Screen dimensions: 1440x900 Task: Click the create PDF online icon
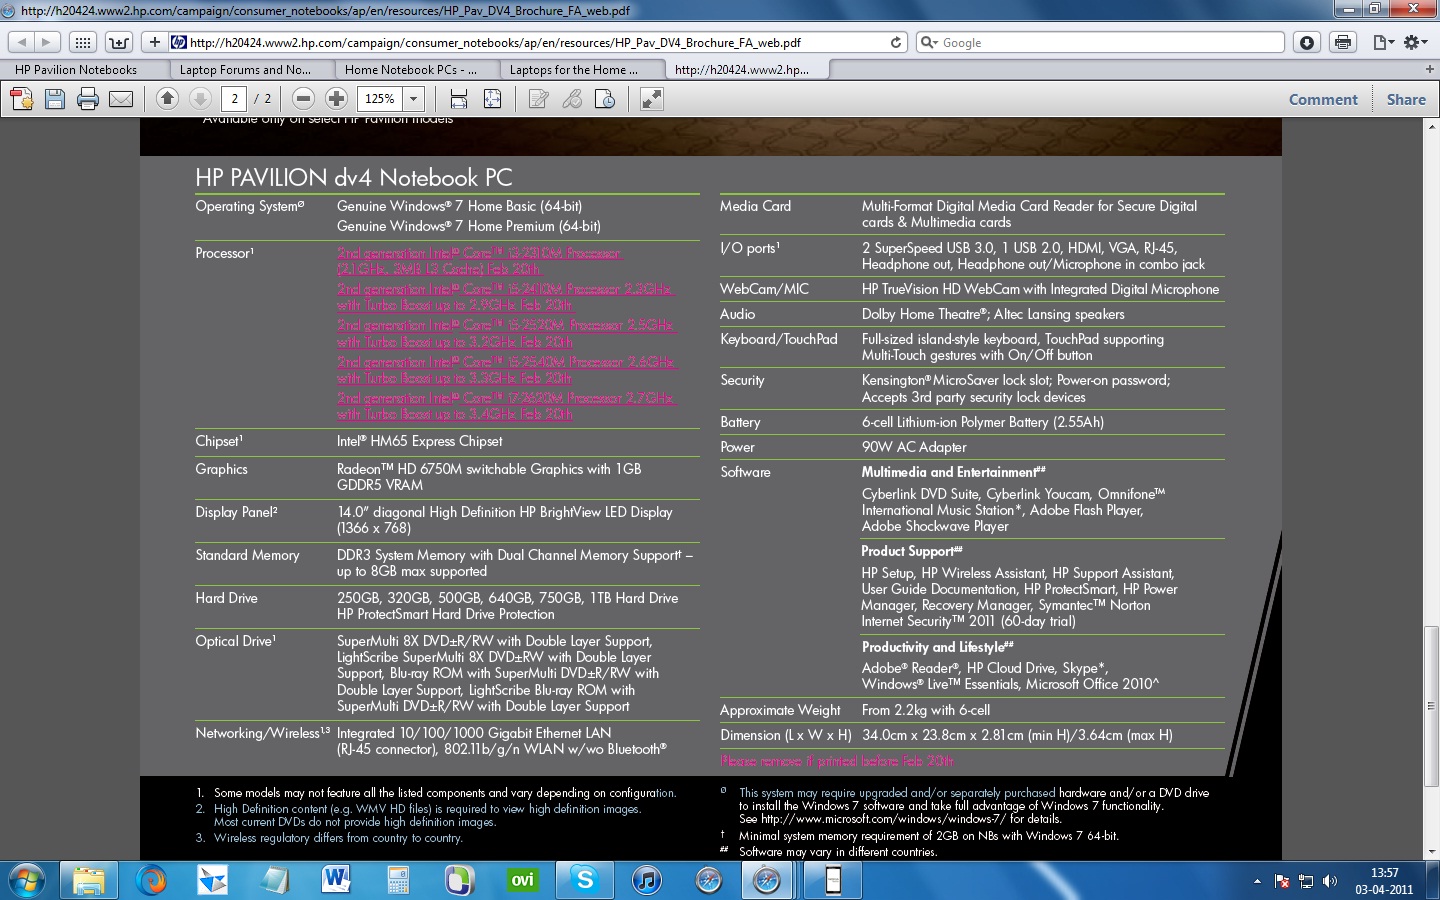pyautogui.click(x=21, y=99)
